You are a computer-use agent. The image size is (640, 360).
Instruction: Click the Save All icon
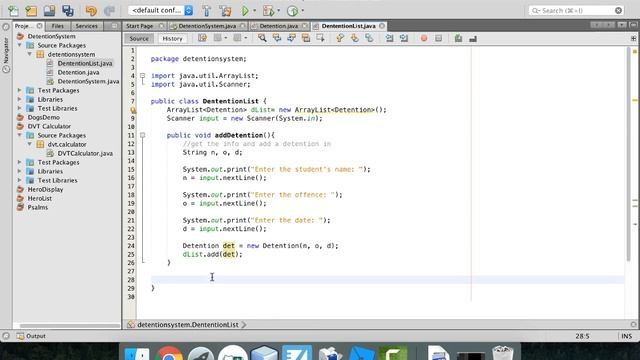pos(68,11)
